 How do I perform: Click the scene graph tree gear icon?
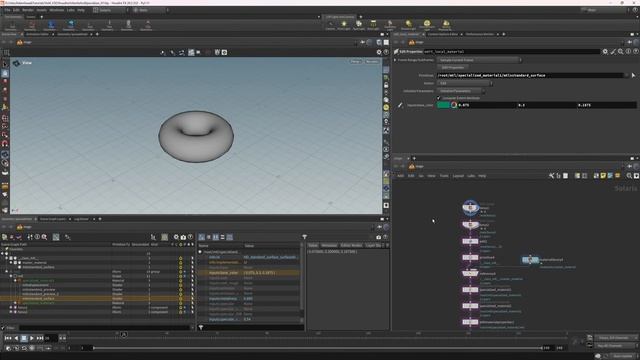click(176, 237)
